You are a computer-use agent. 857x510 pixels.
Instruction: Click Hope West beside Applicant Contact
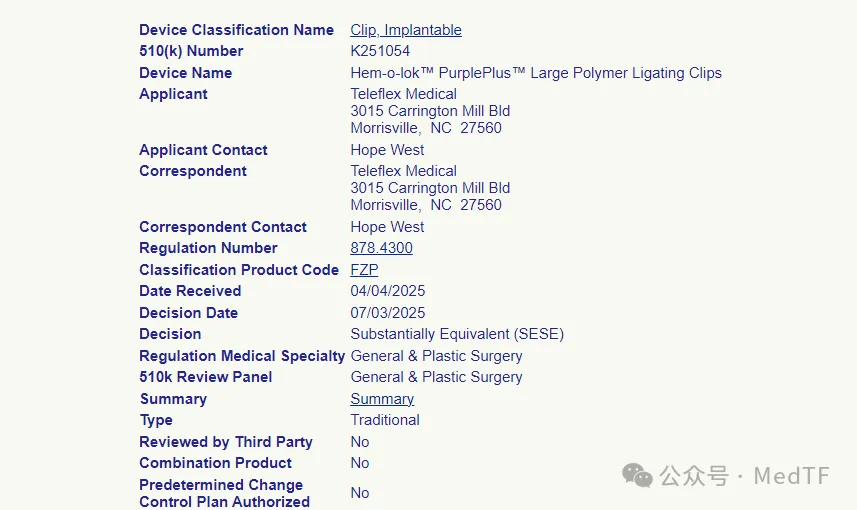point(387,150)
